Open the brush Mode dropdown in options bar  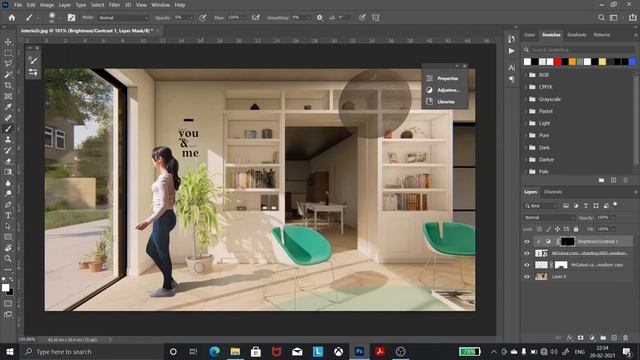(x=124, y=18)
